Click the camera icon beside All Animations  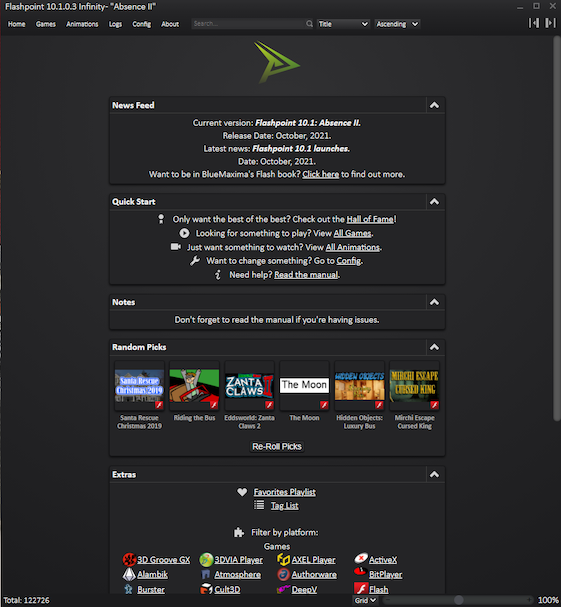coord(176,247)
